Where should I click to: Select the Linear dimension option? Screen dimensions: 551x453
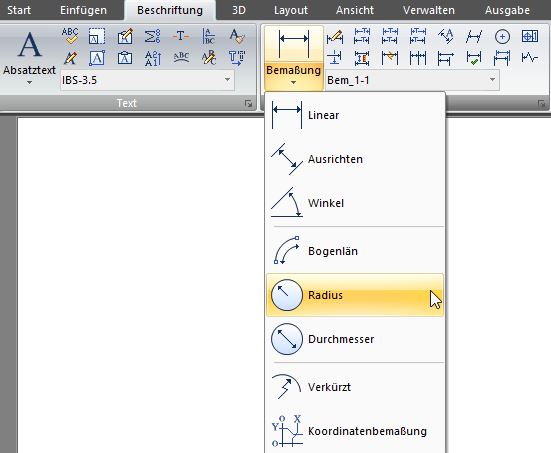point(355,115)
